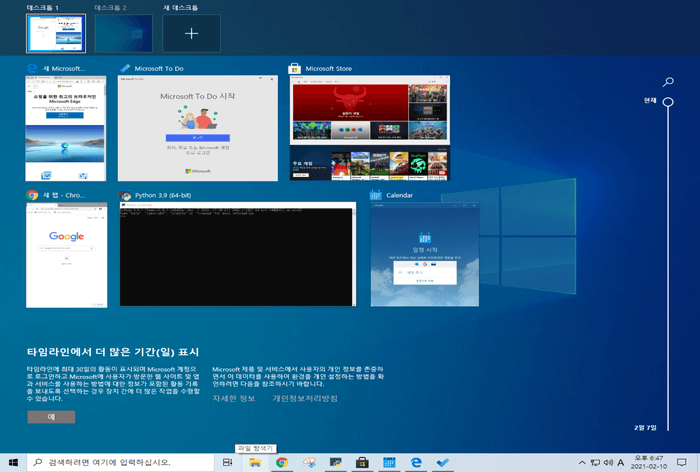Open the taskbar clock showing 6:47
Viewport: 700px width, 472px height.
tap(649, 463)
